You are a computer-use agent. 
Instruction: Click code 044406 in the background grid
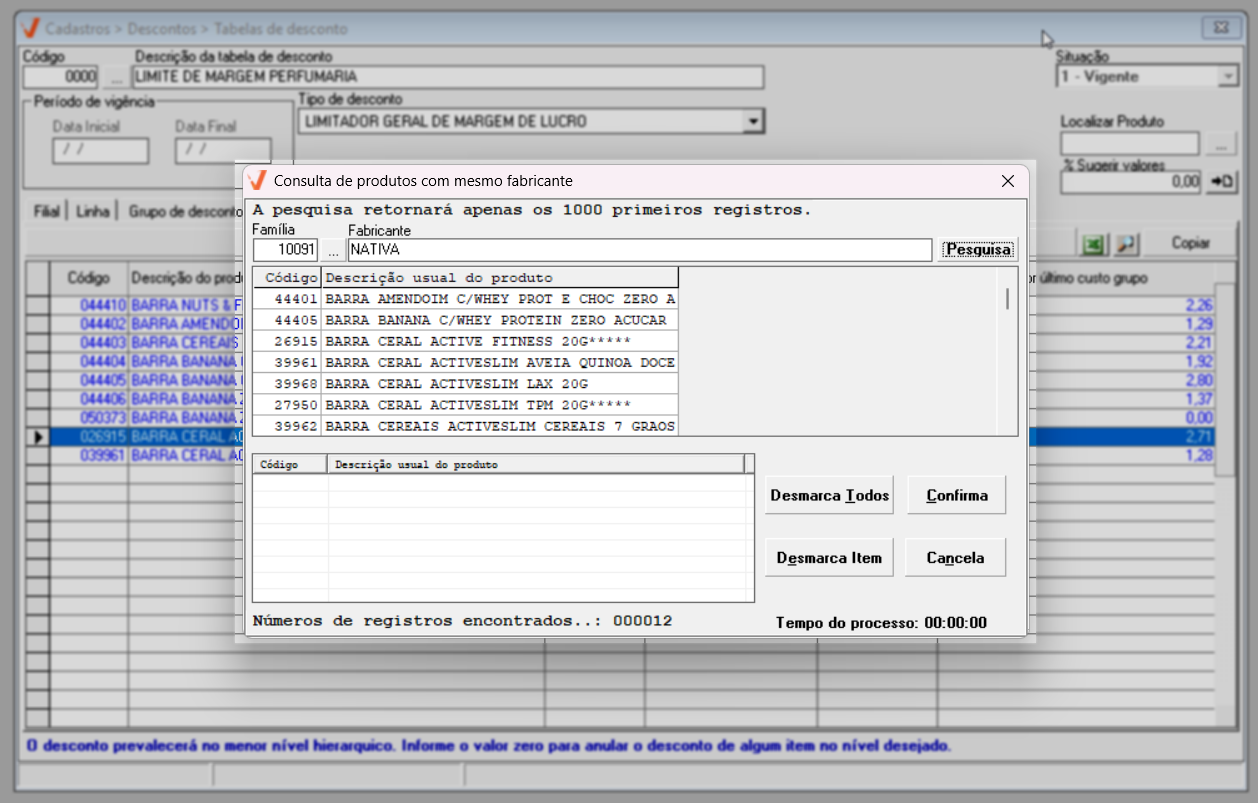(102, 399)
